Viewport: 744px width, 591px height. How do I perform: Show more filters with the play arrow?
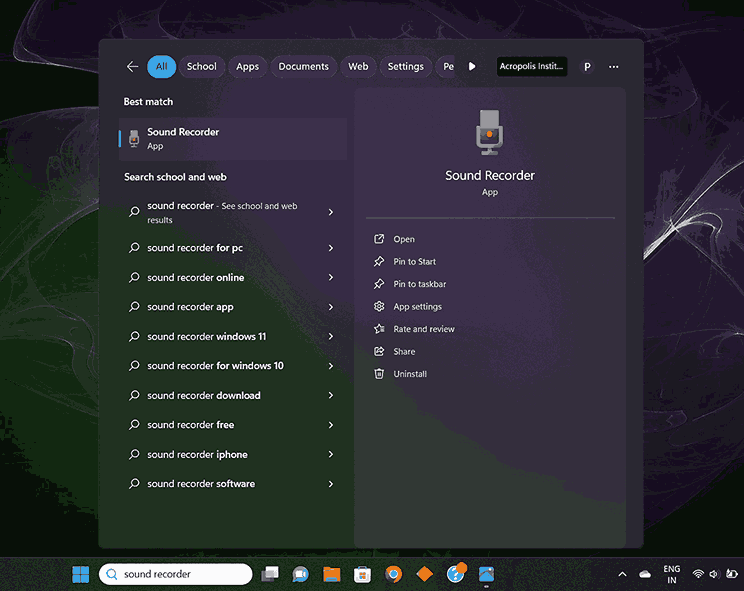tap(472, 66)
